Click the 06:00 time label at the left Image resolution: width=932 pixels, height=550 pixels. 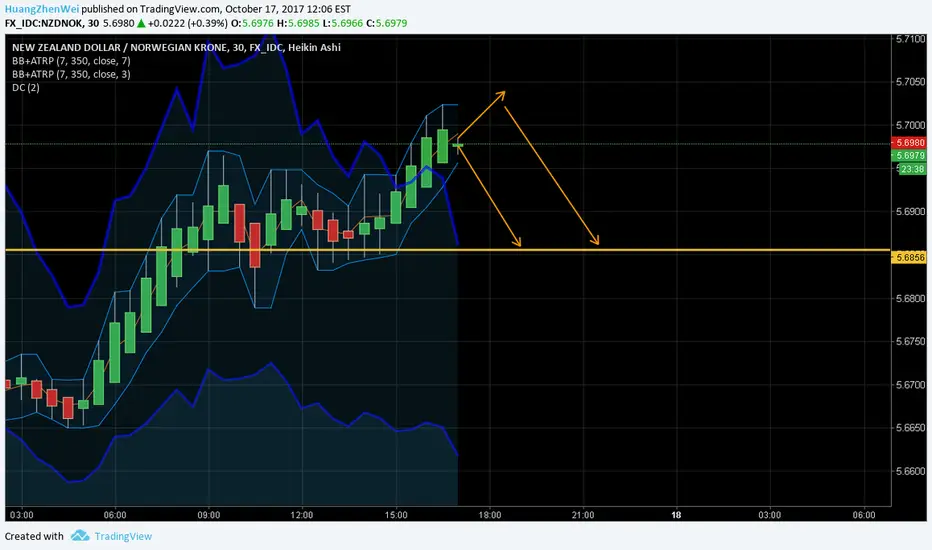coord(115,515)
